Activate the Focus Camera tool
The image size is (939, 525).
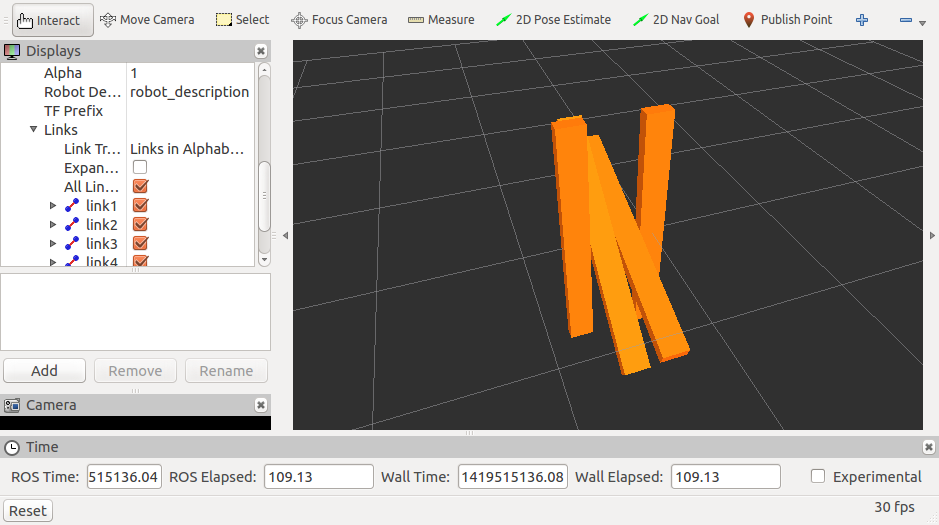coord(339,20)
